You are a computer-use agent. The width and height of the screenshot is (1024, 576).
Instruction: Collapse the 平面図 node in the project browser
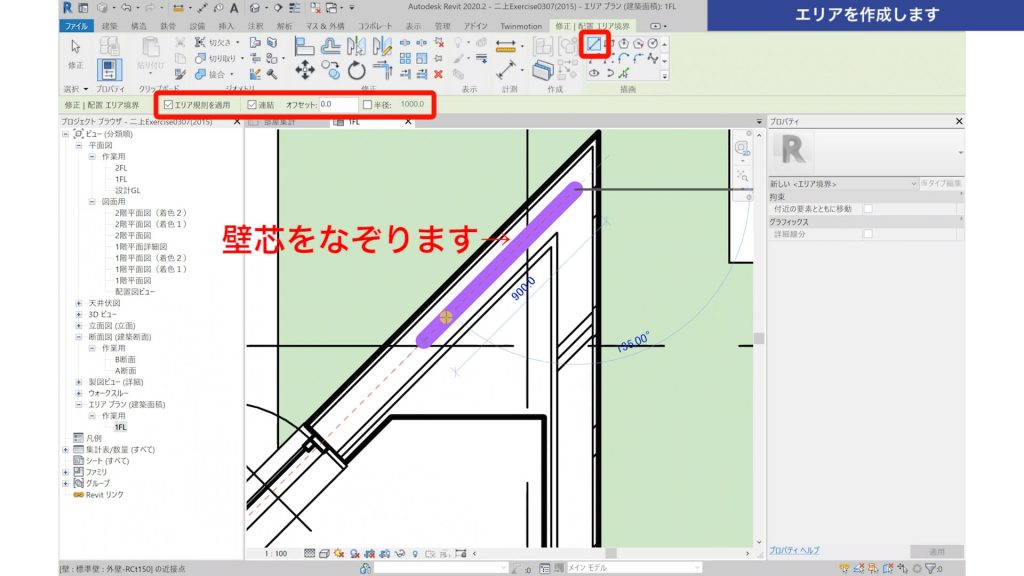coord(78,147)
